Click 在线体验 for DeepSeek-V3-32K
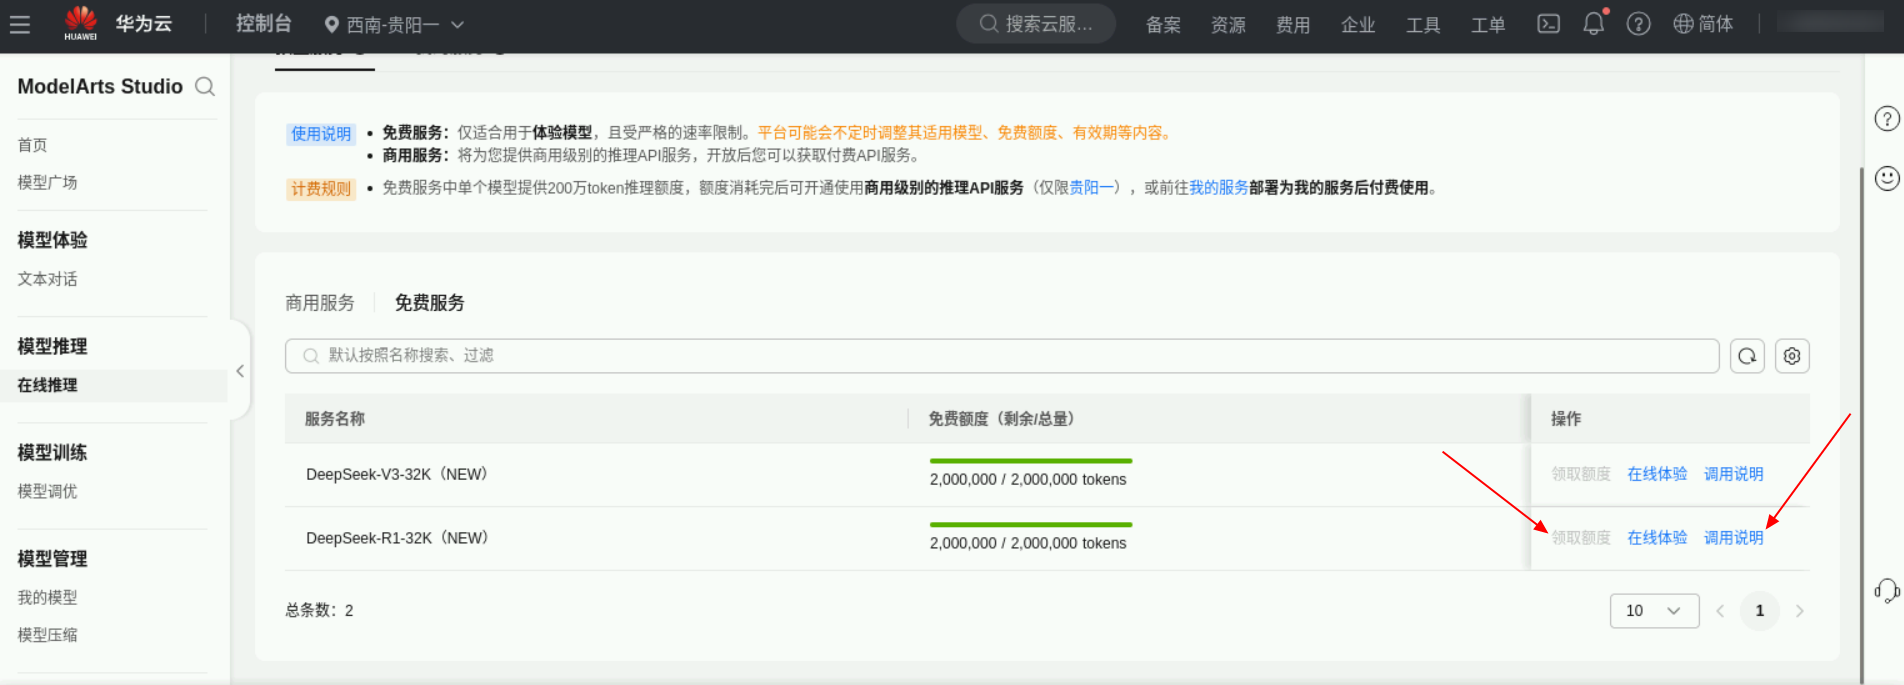Image resolution: width=1904 pixels, height=685 pixels. [1657, 474]
